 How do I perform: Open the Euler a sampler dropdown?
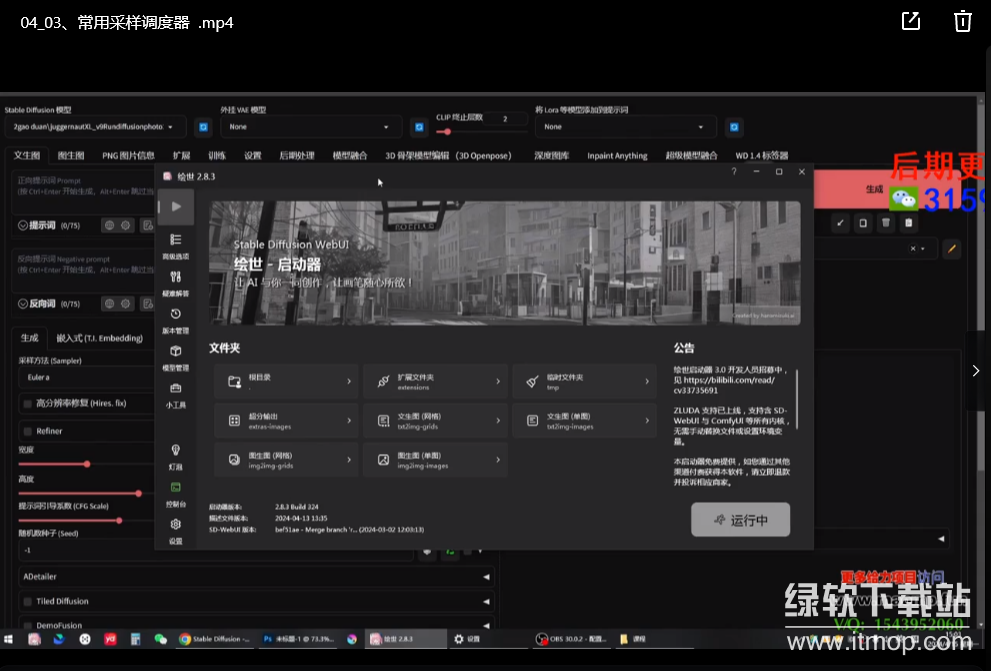click(x=60, y=377)
